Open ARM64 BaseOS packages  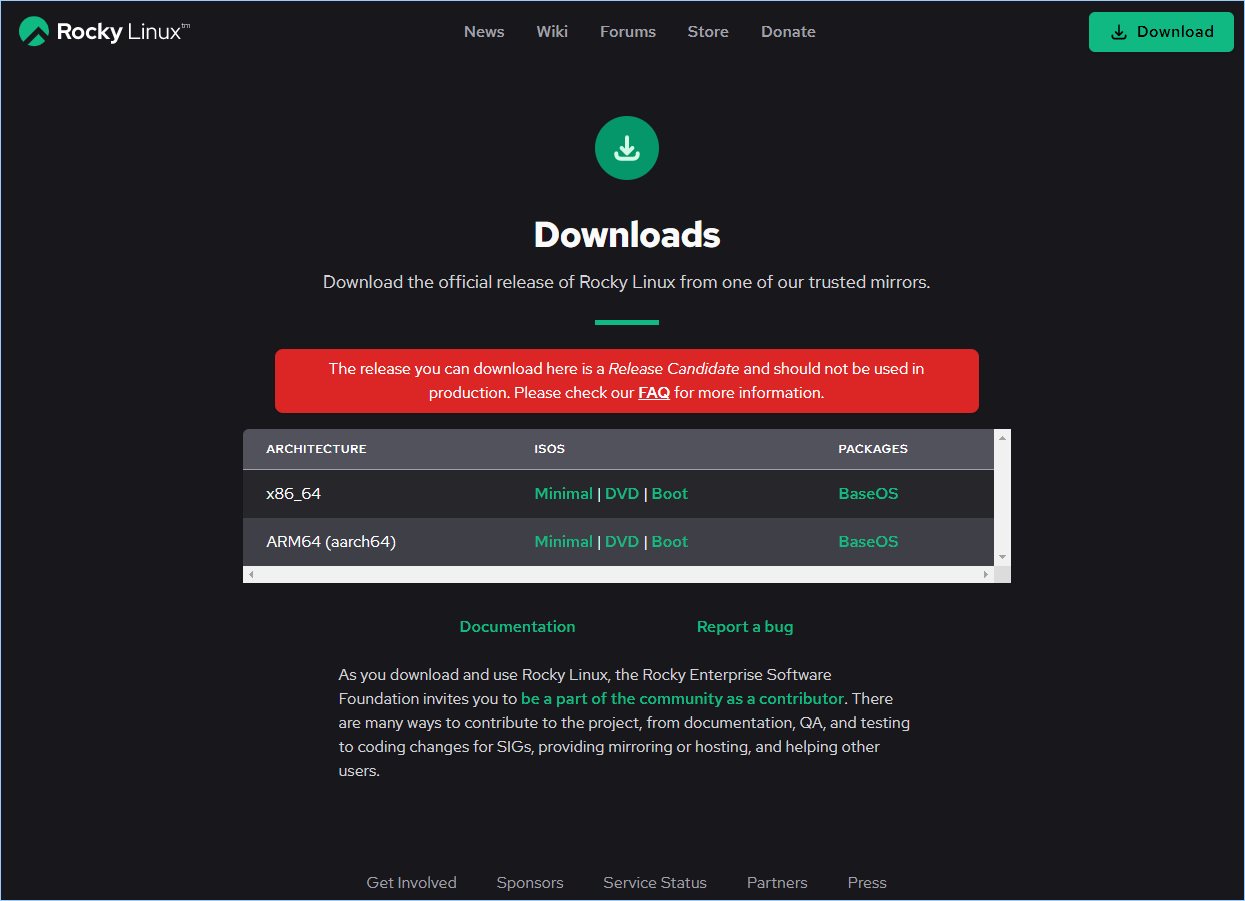point(869,542)
